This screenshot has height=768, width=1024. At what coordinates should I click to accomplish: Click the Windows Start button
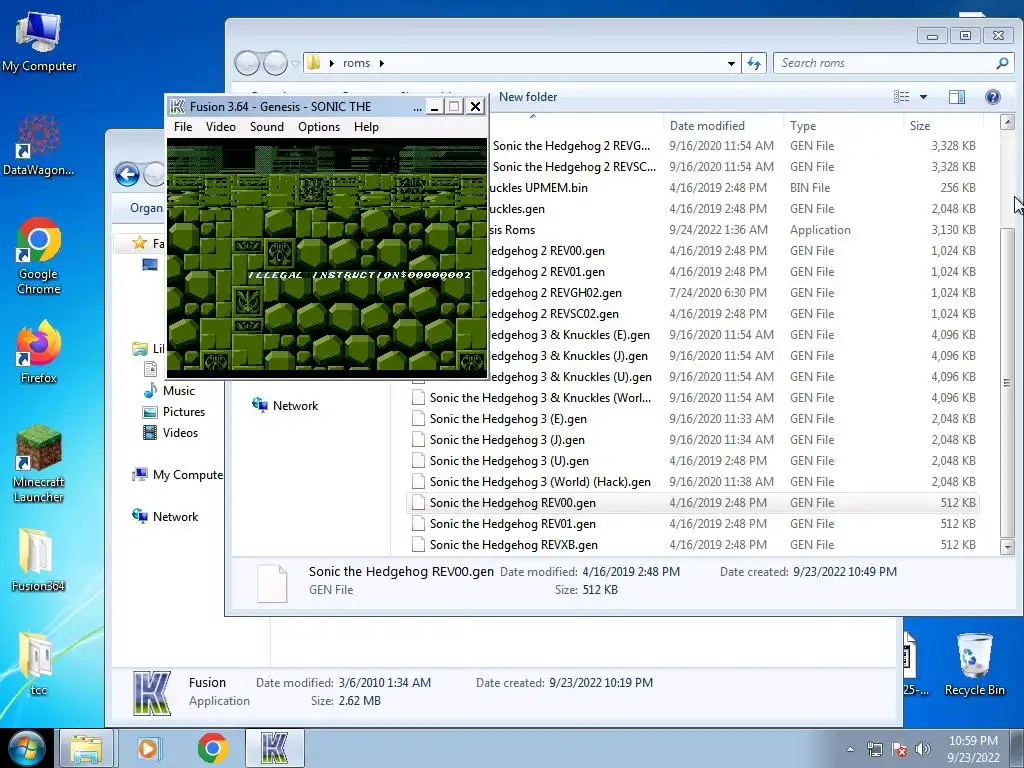(x=27, y=748)
